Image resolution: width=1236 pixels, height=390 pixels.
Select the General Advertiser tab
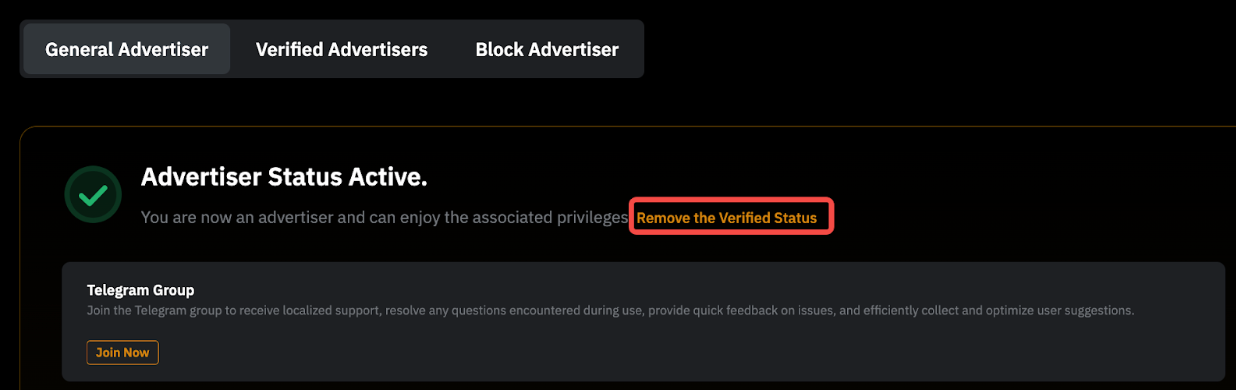127,49
